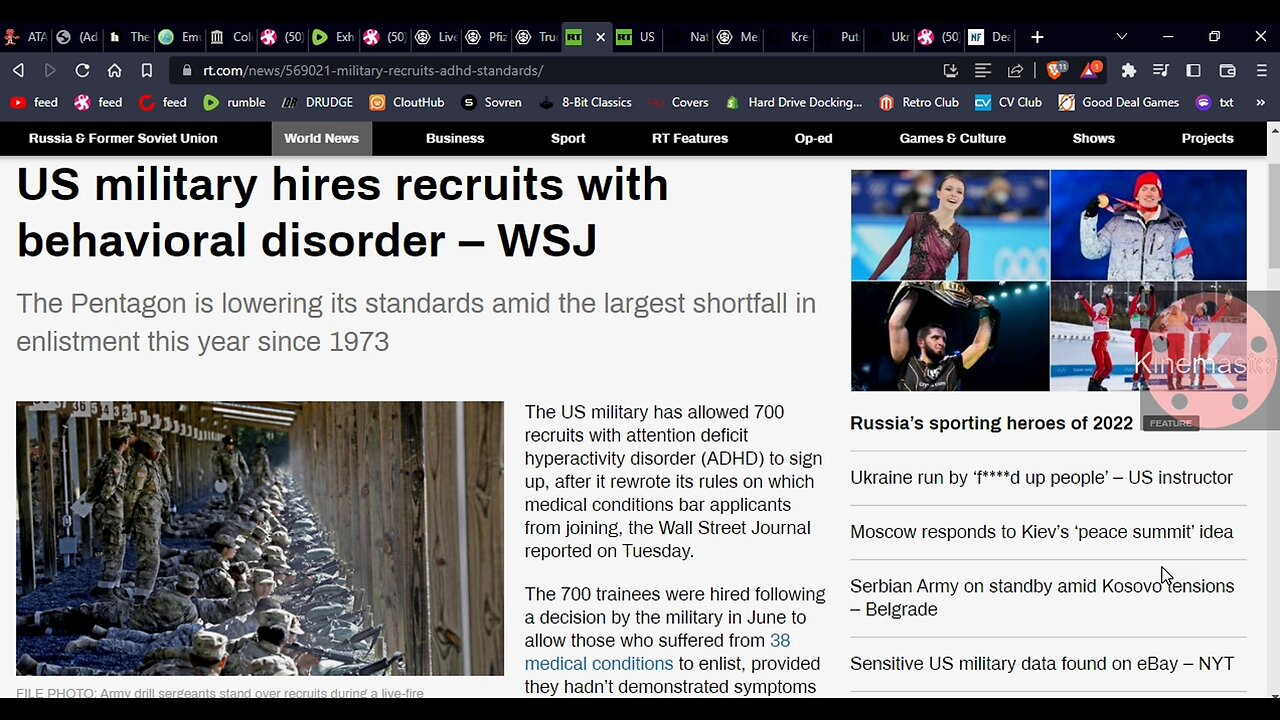This screenshot has width=1280, height=720.
Task: Open the browser hamburger menu
Action: 1260,70
